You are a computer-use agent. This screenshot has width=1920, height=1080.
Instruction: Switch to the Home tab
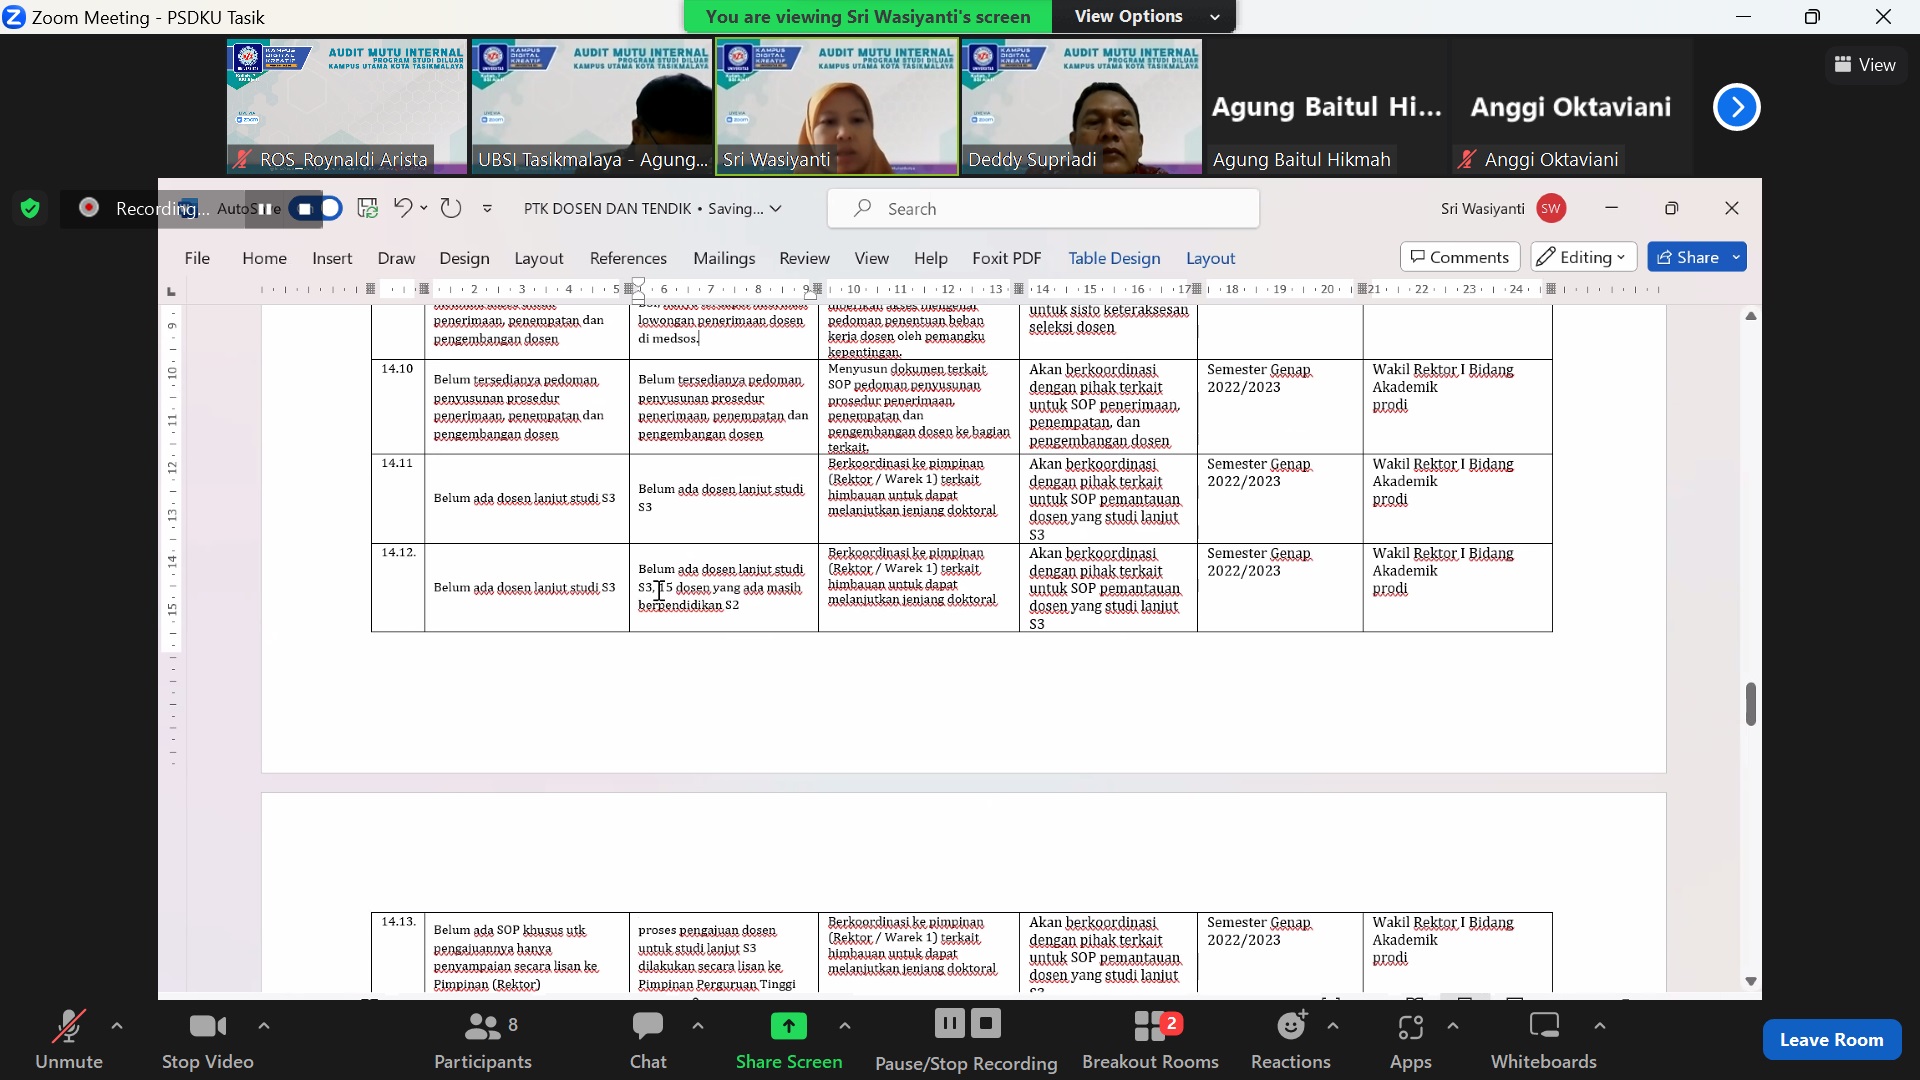264,258
